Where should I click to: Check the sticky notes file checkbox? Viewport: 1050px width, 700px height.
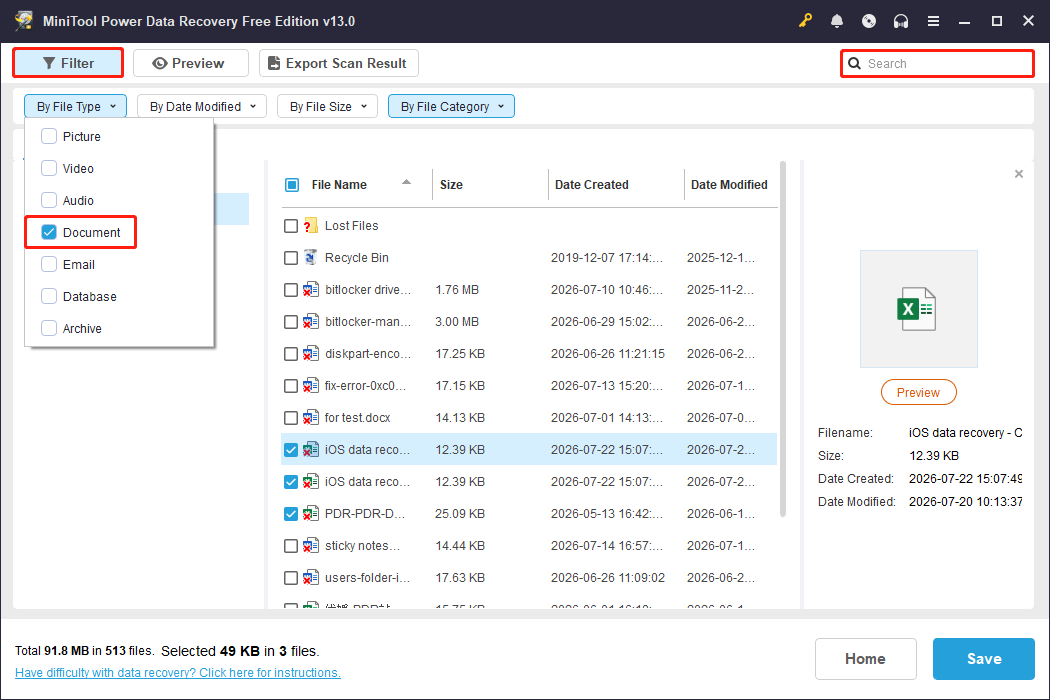(x=291, y=546)
